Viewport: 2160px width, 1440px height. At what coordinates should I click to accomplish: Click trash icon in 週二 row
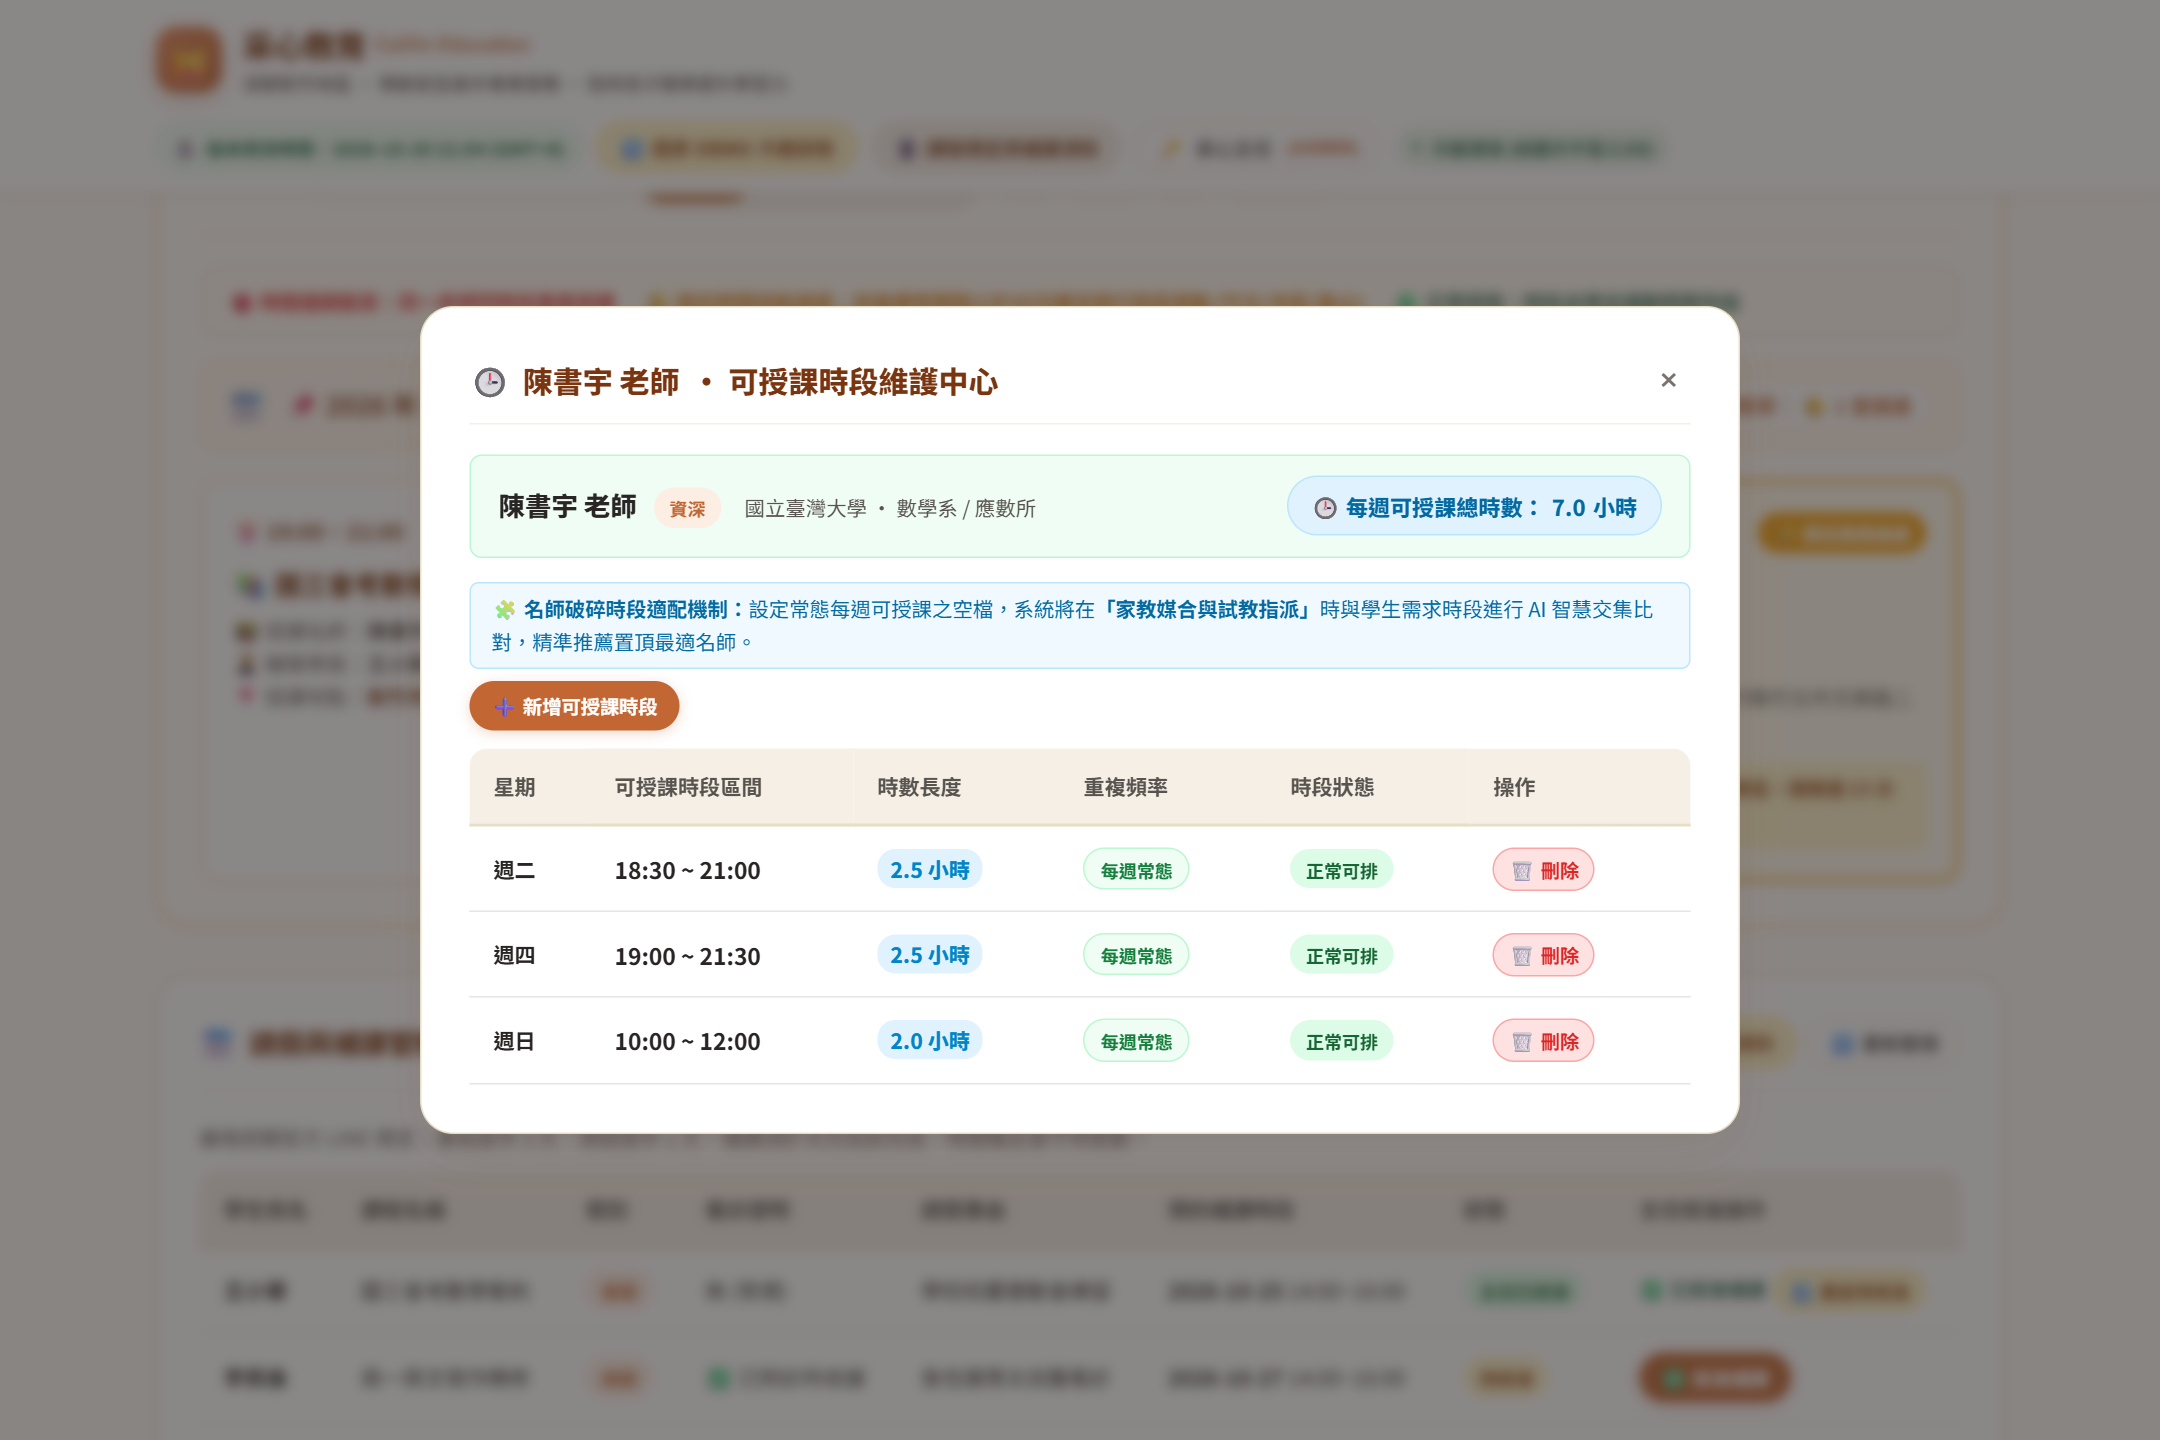1522,871
